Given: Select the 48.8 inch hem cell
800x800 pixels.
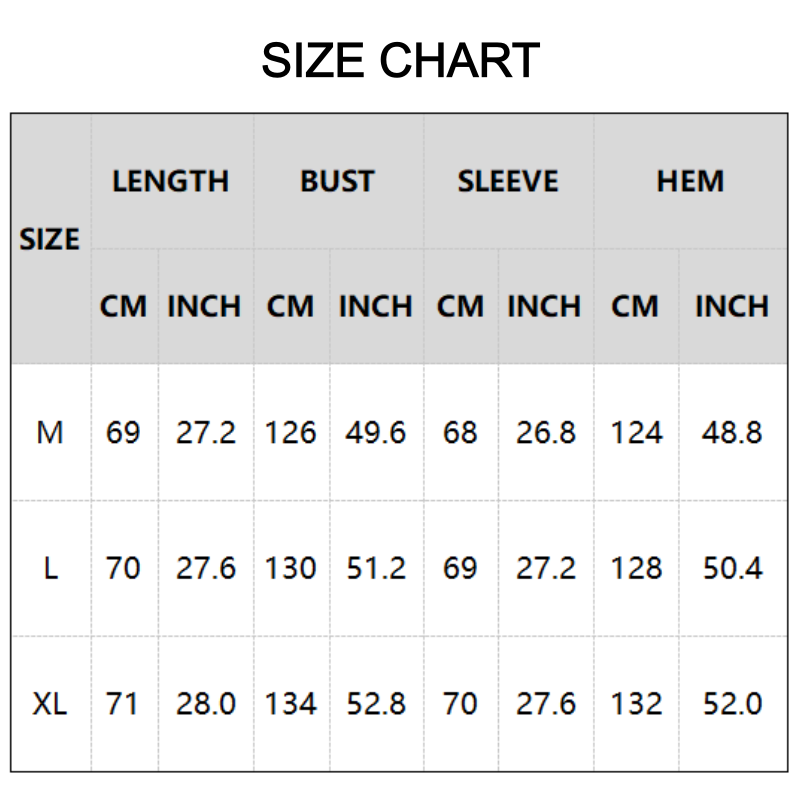Looking at the screenshot, I should (x=732, y=433).
